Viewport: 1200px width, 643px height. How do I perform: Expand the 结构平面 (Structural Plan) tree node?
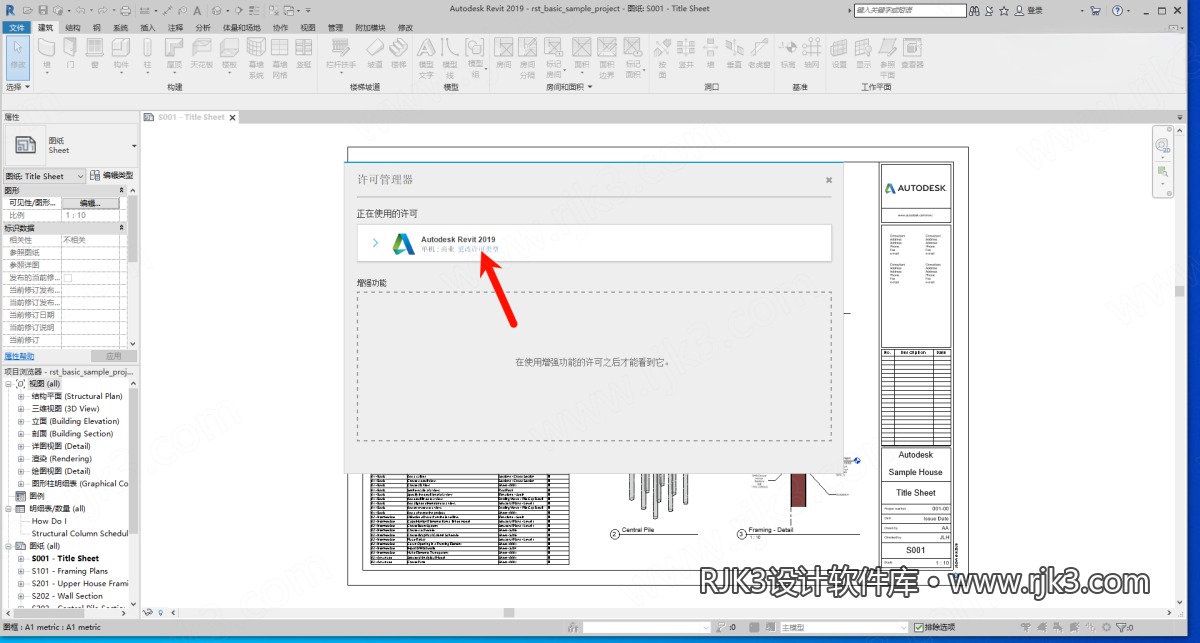pos(21,396)
